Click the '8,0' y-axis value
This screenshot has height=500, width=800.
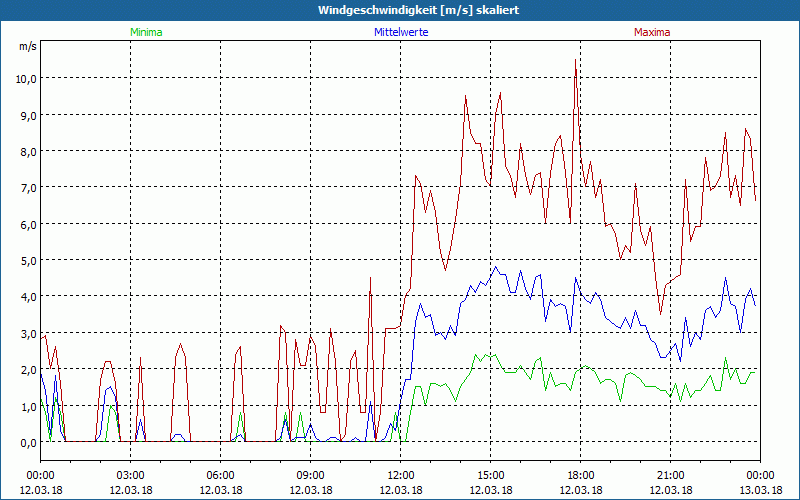coord(29,152)
